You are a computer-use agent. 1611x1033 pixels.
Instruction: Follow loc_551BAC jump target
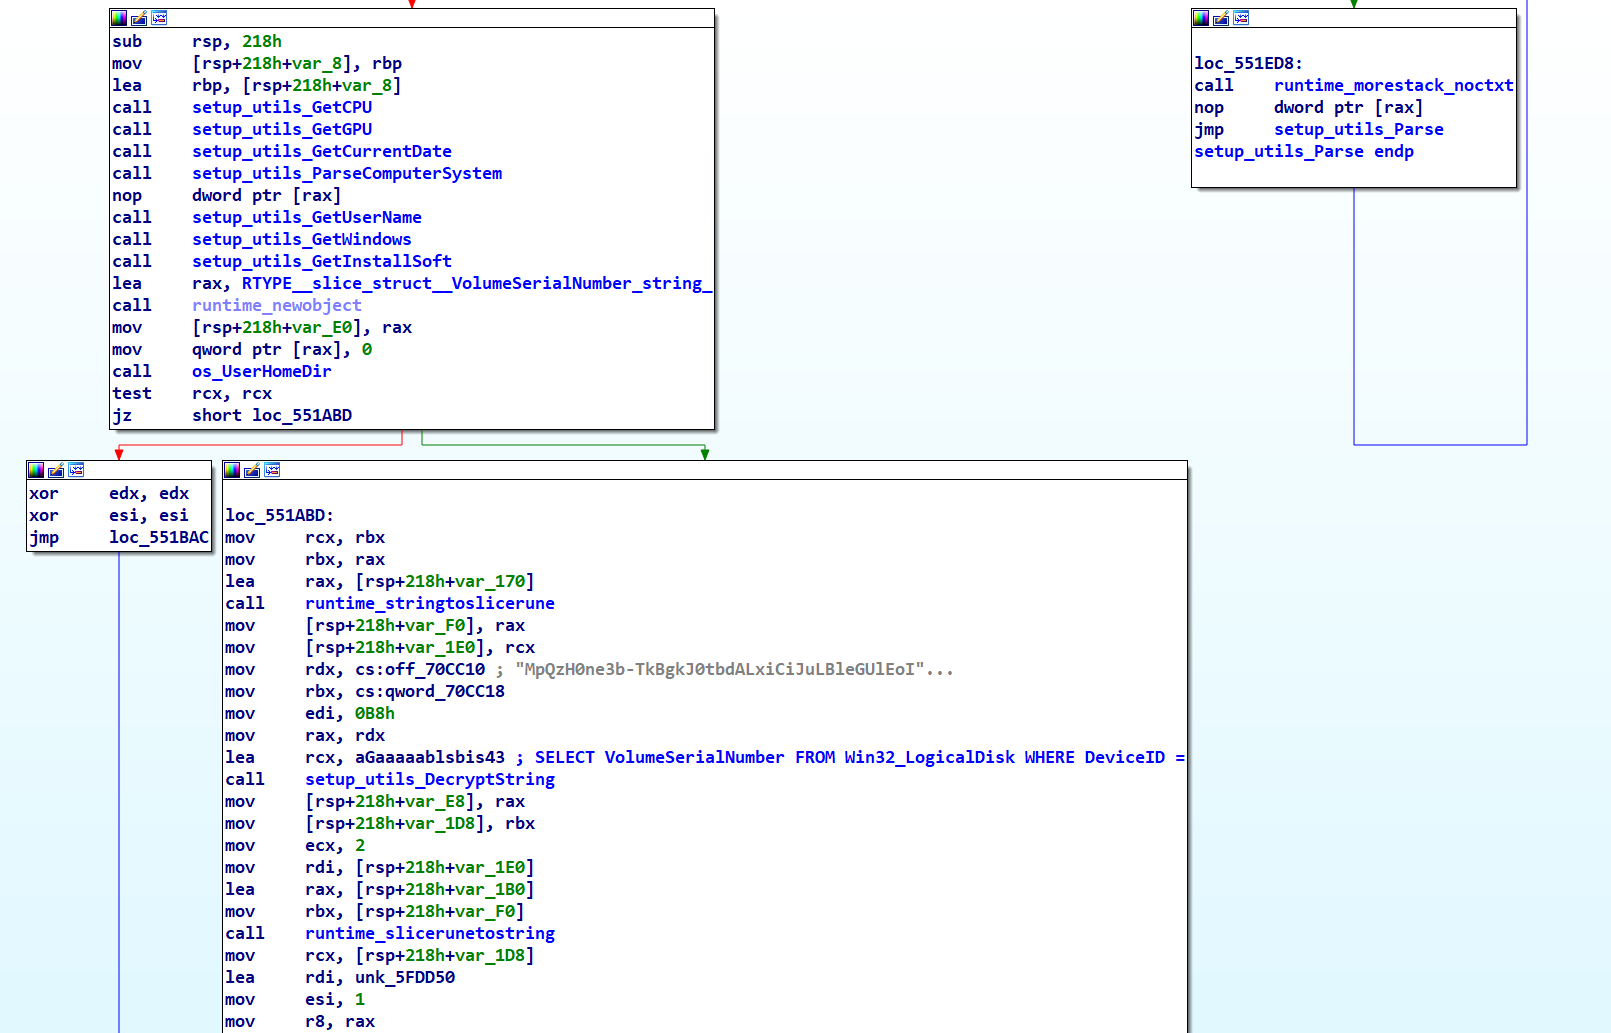click(159, 537)
